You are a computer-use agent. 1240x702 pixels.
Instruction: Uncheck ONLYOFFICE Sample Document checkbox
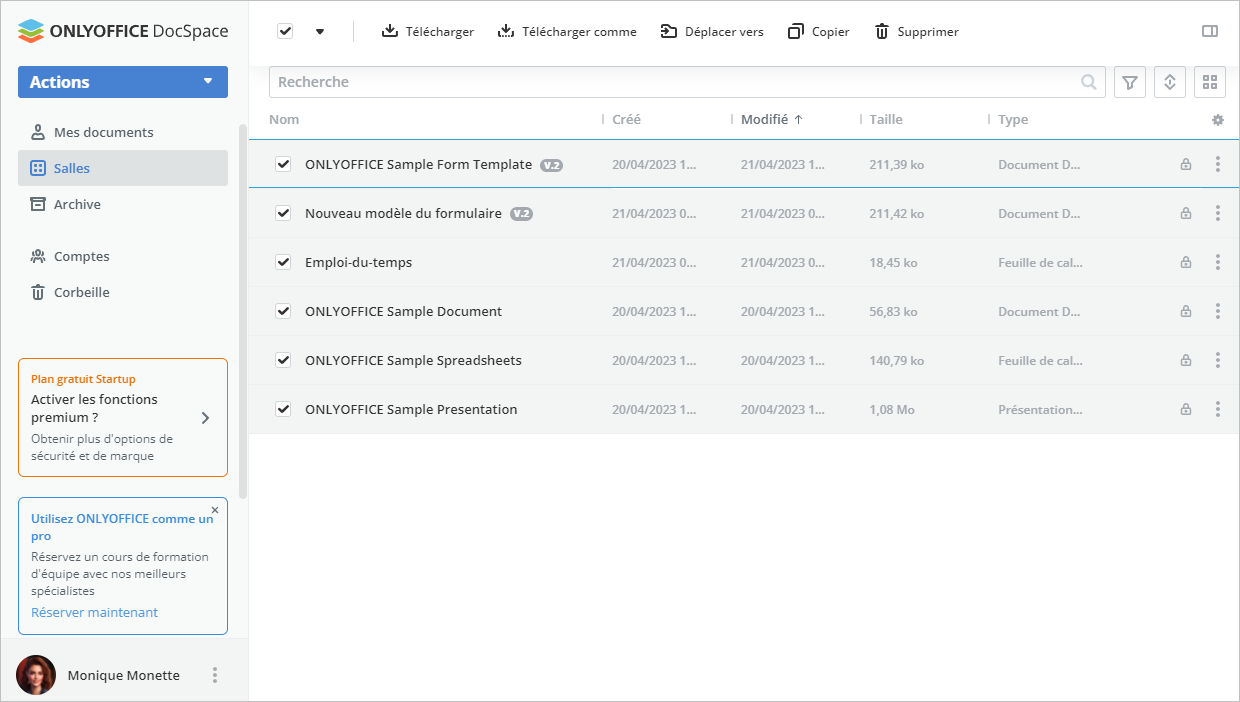[x=283, y=311]
